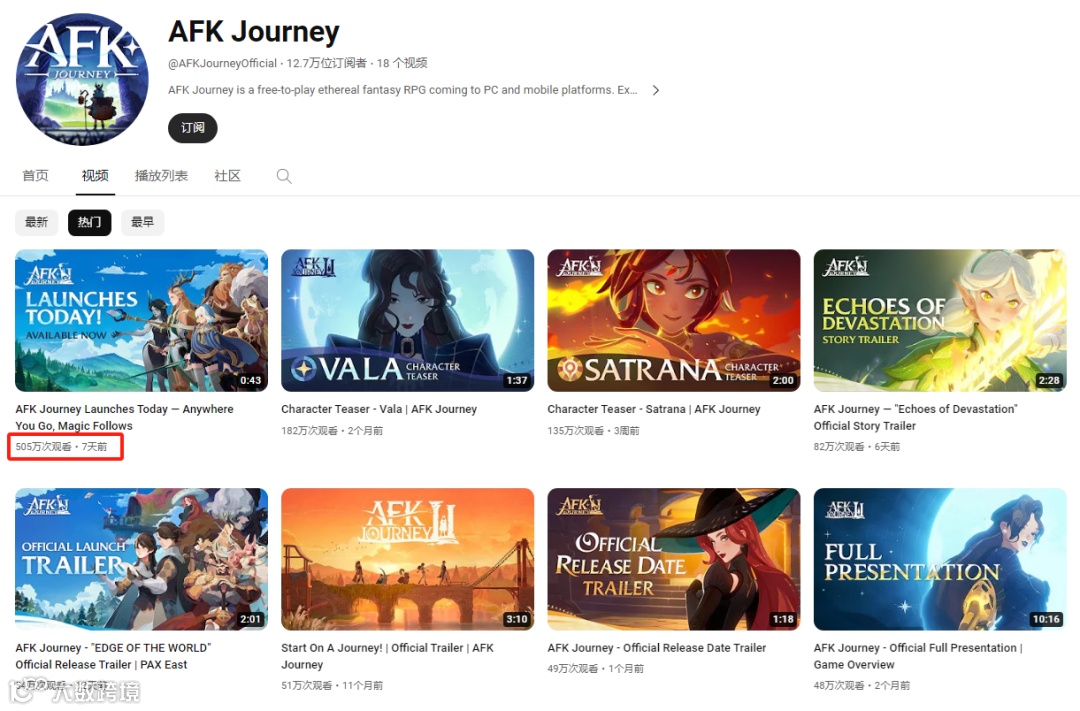Click the channel search magnifier icon
Image resolution: width=1080 pixels, height=711 pixels.
pos(284,176)
